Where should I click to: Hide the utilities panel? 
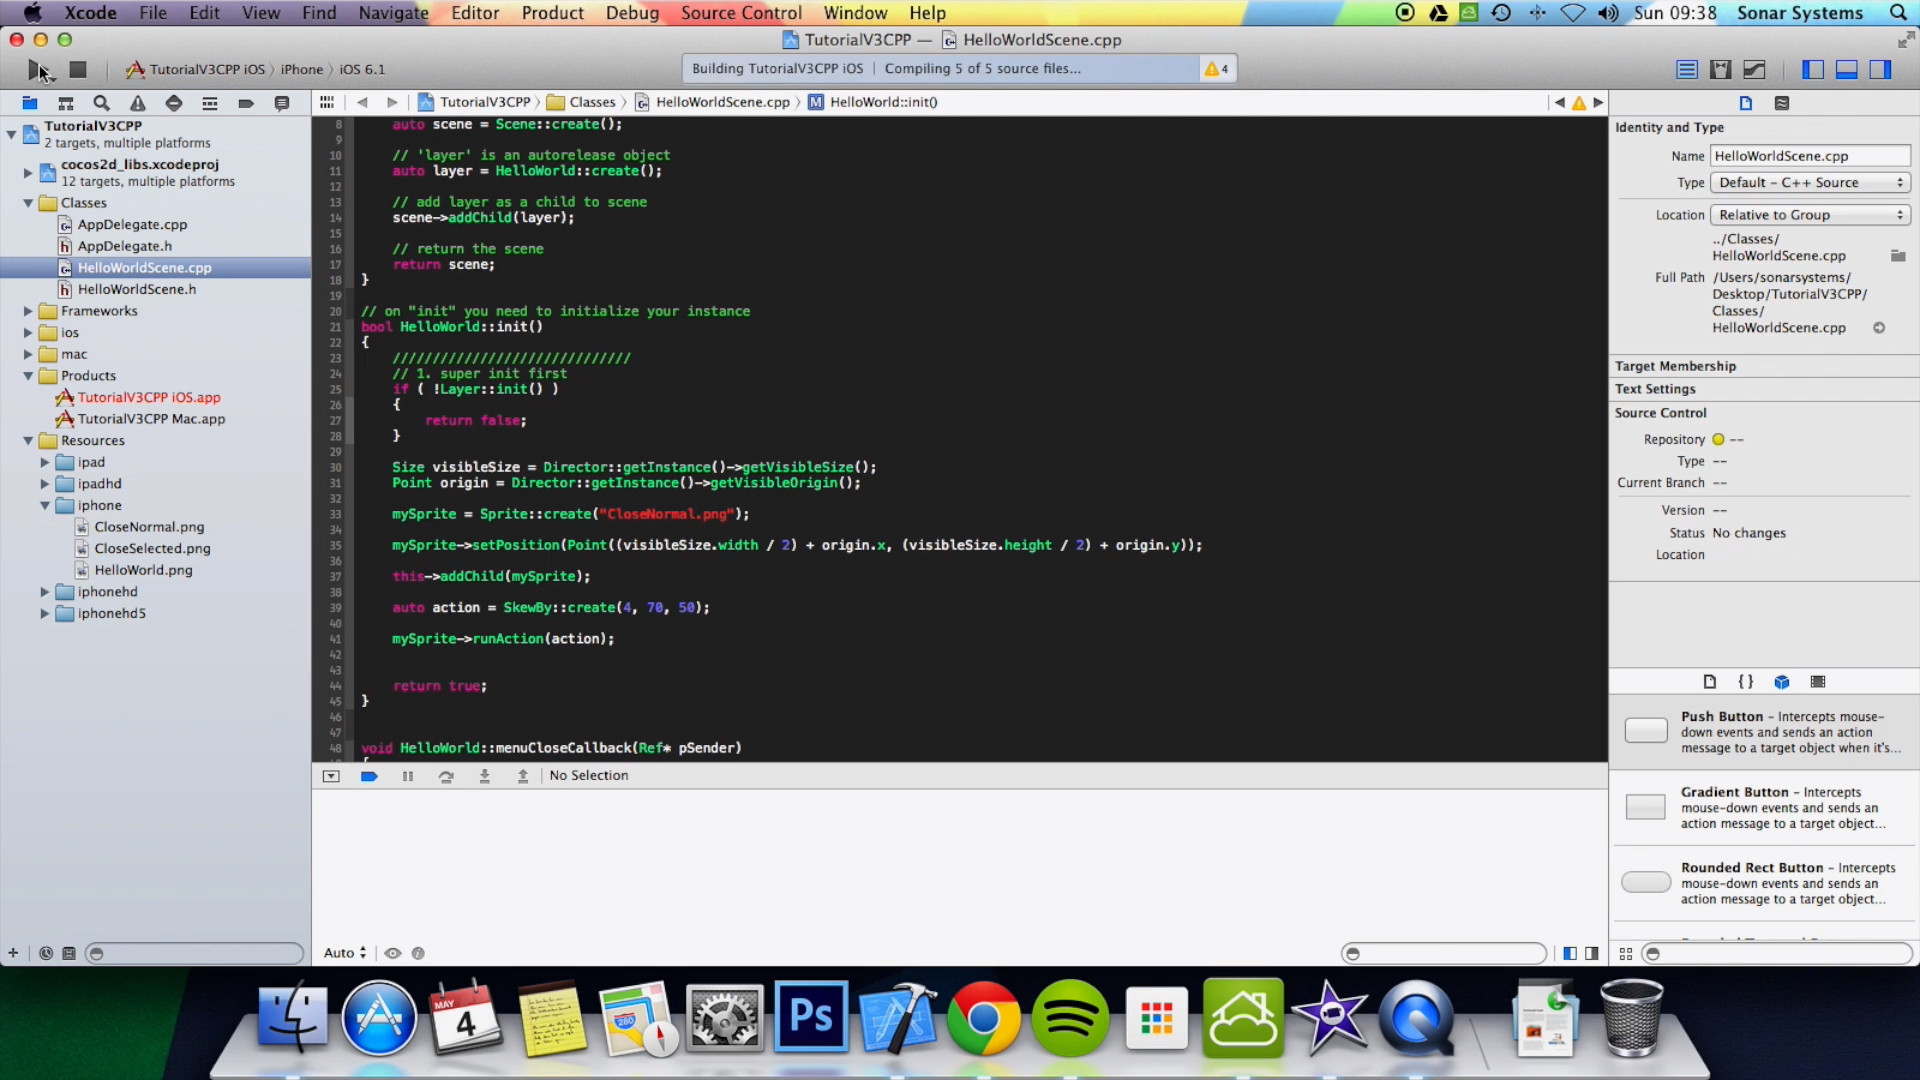click(1881, 69)
